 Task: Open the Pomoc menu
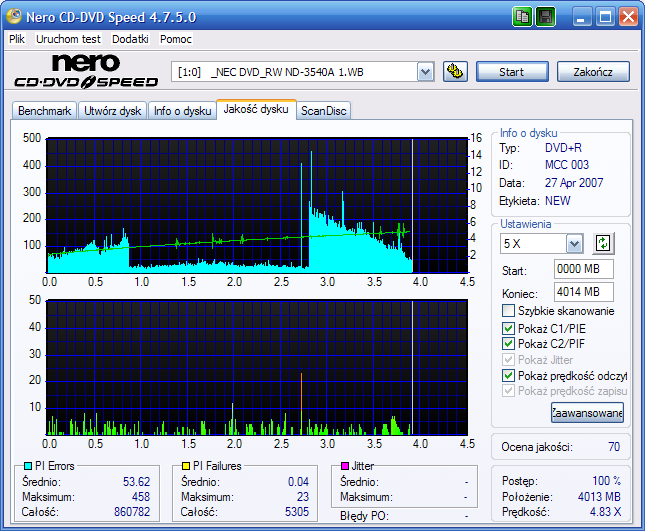(176, 39)
